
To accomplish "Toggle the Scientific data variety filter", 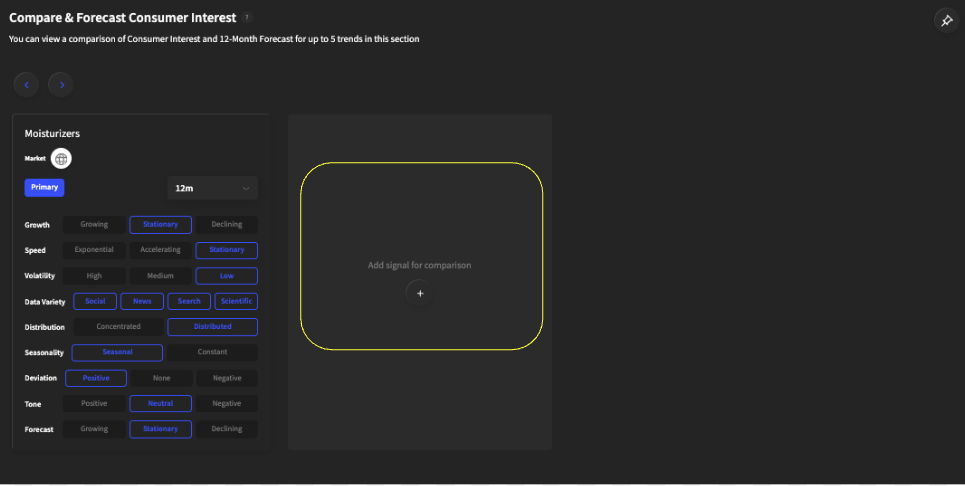I will point(236,301).
